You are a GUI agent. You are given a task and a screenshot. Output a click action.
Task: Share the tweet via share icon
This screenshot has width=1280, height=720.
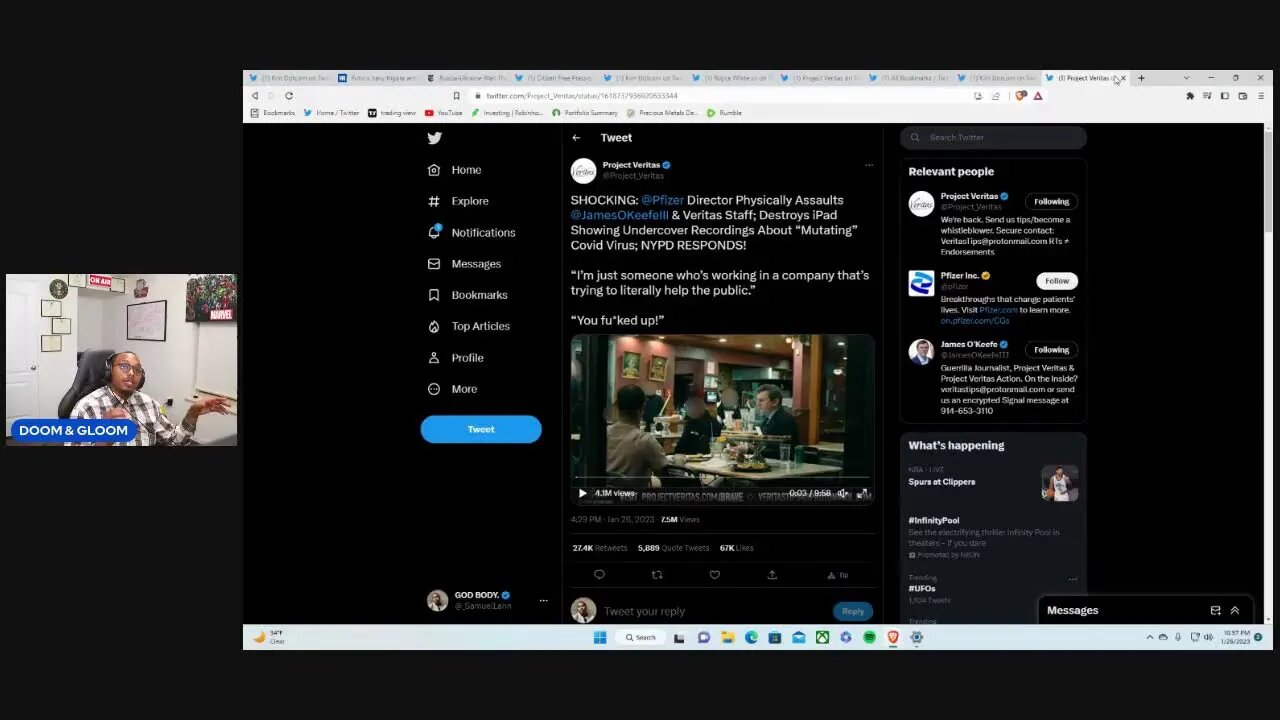772,574
